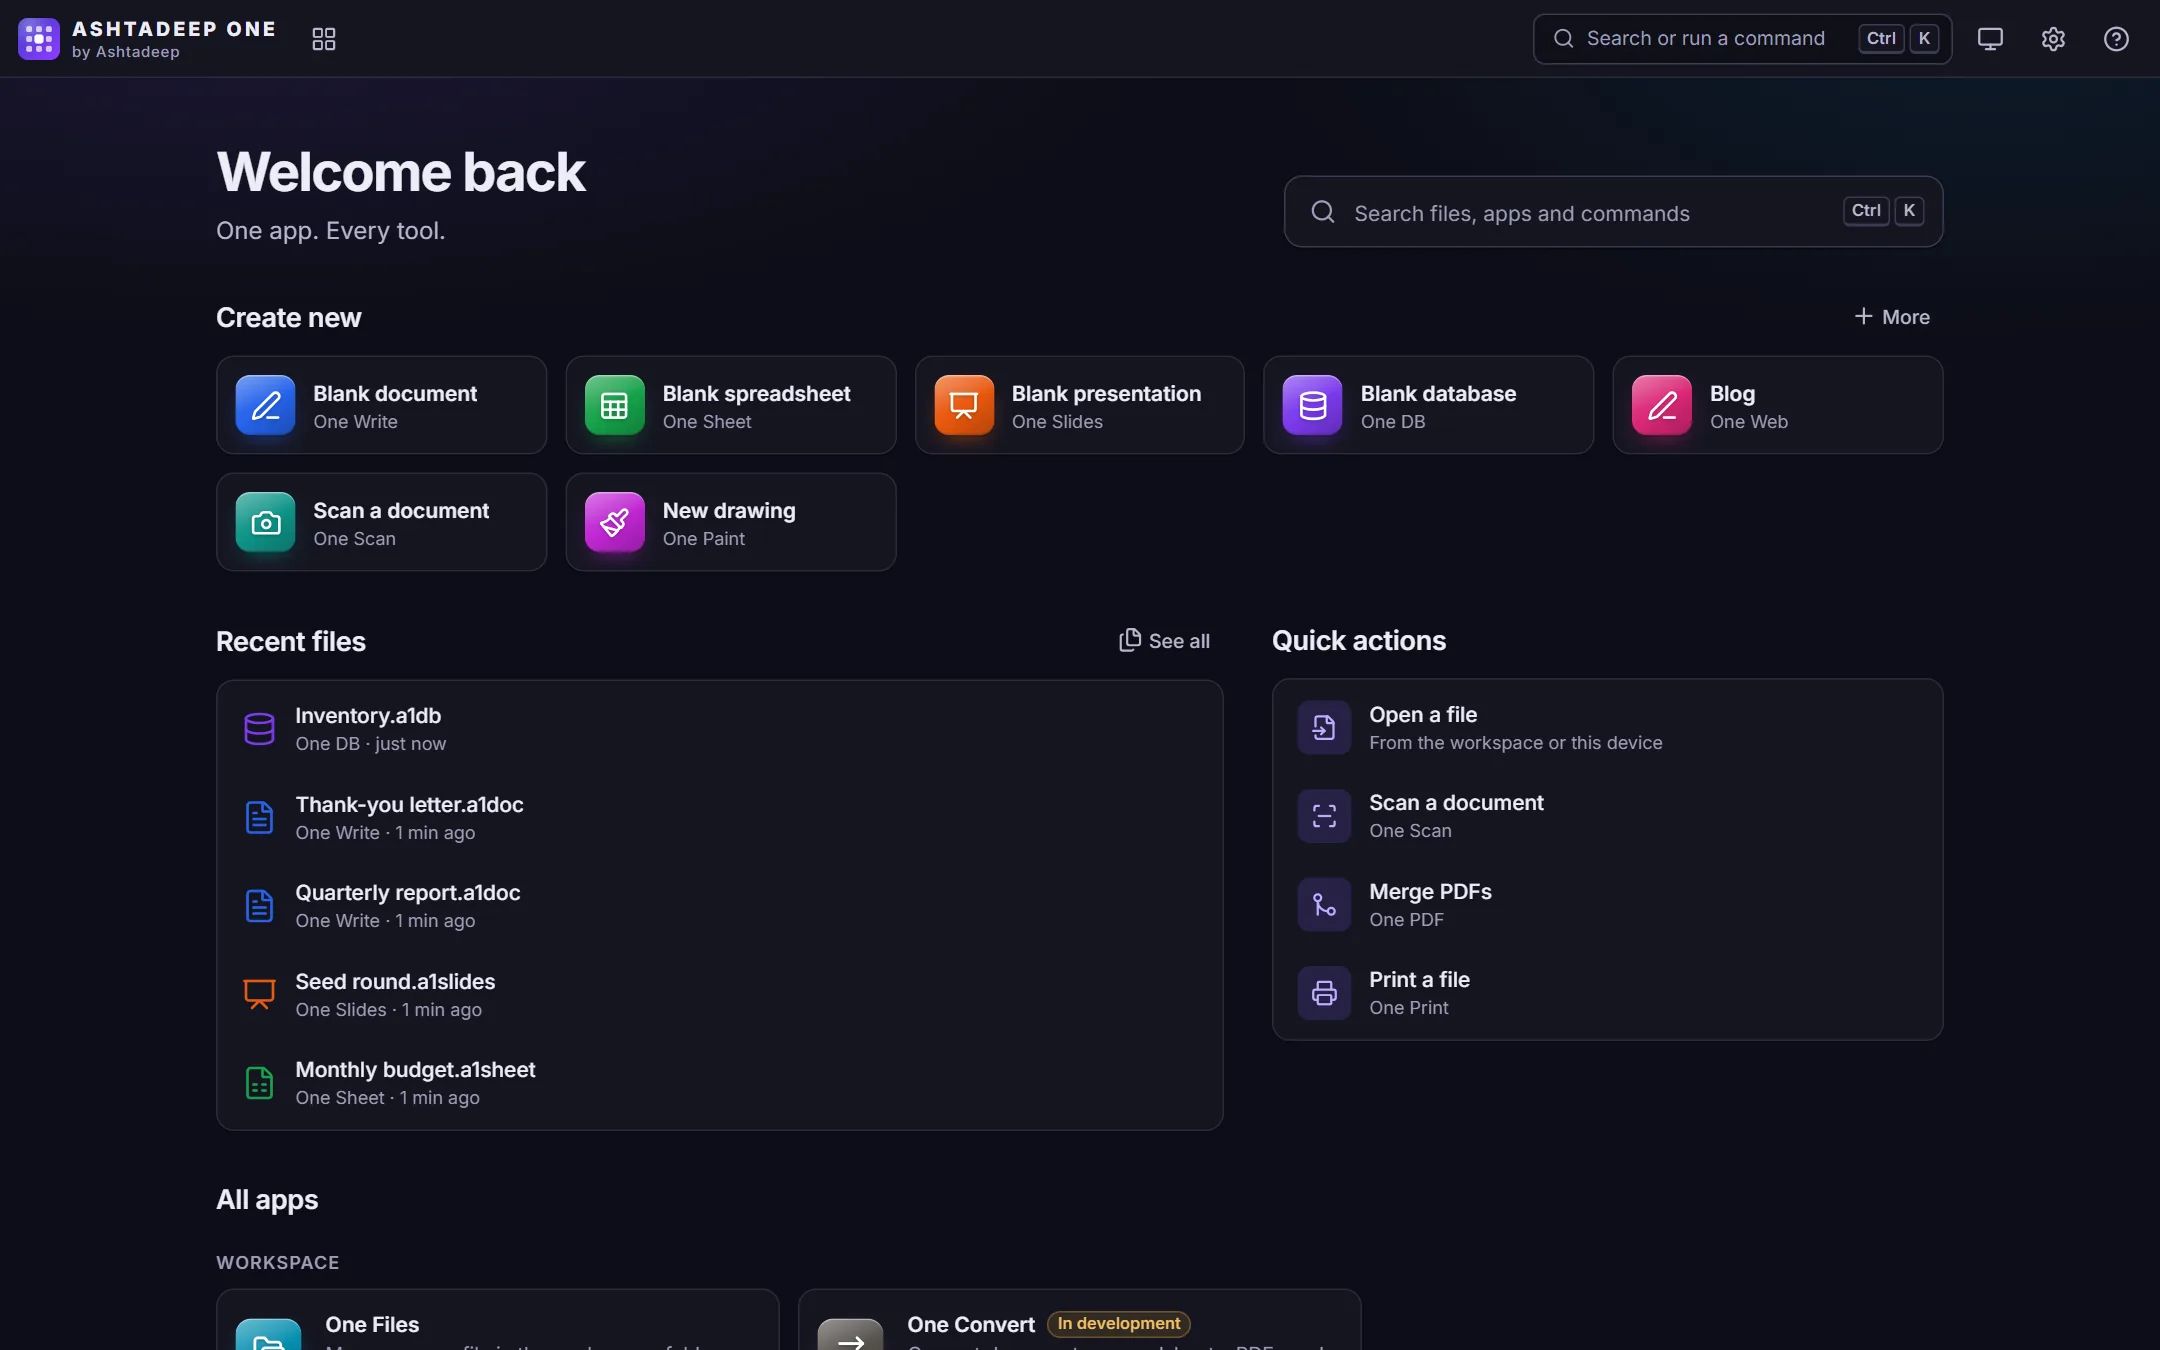Click the Blog pink pen icon

pos(1662,405)
